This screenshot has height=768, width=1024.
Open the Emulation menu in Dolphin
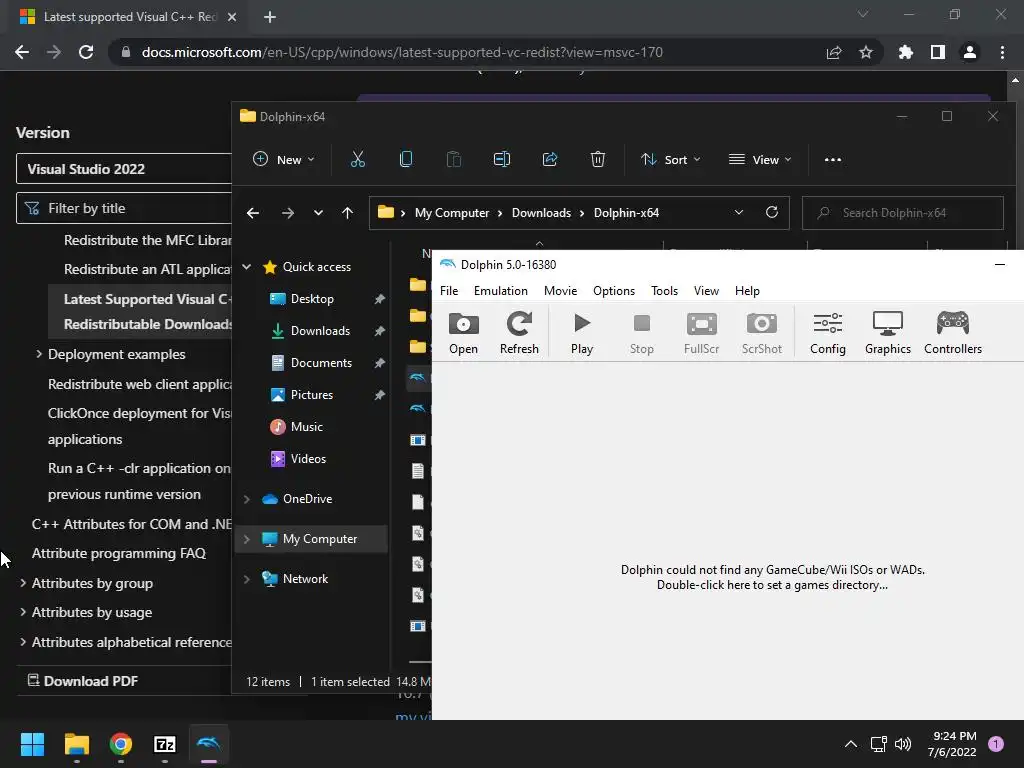tap(501, 291)
